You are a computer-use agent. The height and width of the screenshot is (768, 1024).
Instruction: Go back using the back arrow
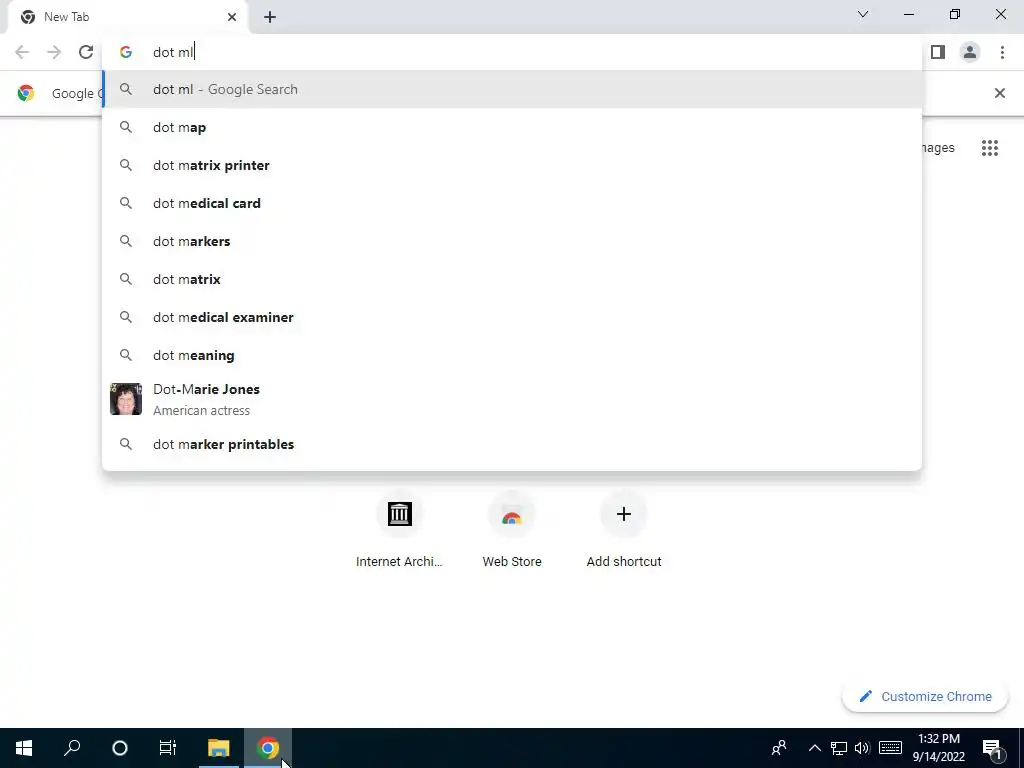(22, 52)
